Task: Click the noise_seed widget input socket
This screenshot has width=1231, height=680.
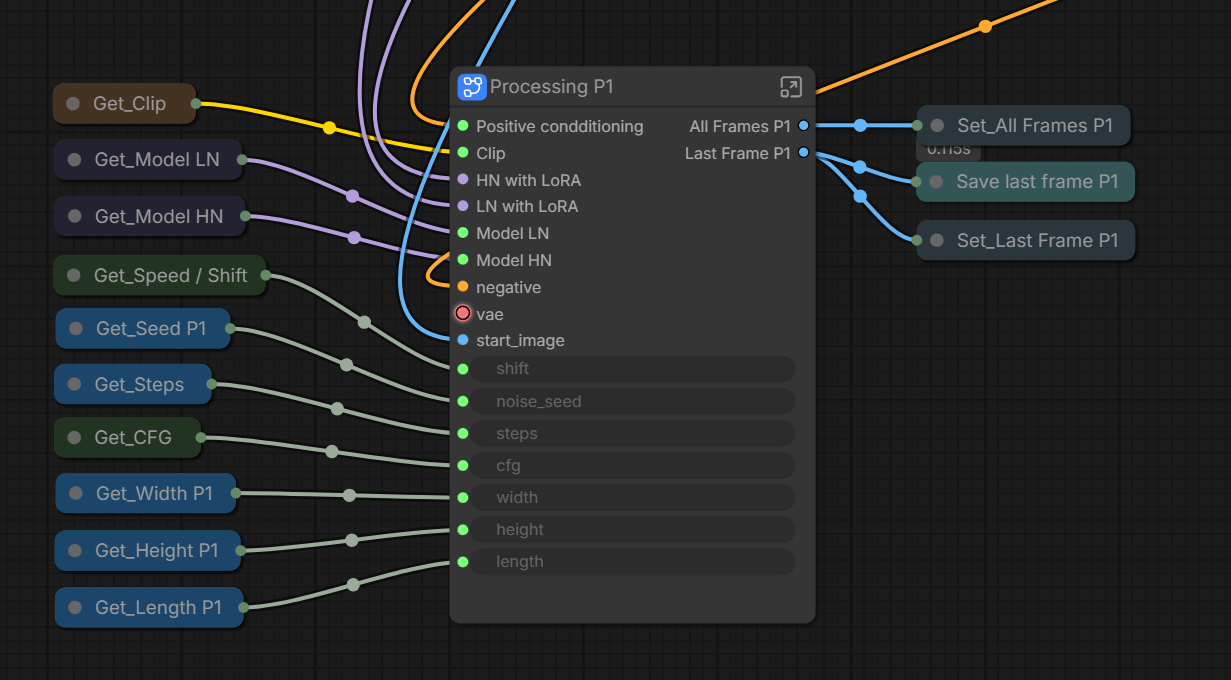Action: click(x=463, y=401)
